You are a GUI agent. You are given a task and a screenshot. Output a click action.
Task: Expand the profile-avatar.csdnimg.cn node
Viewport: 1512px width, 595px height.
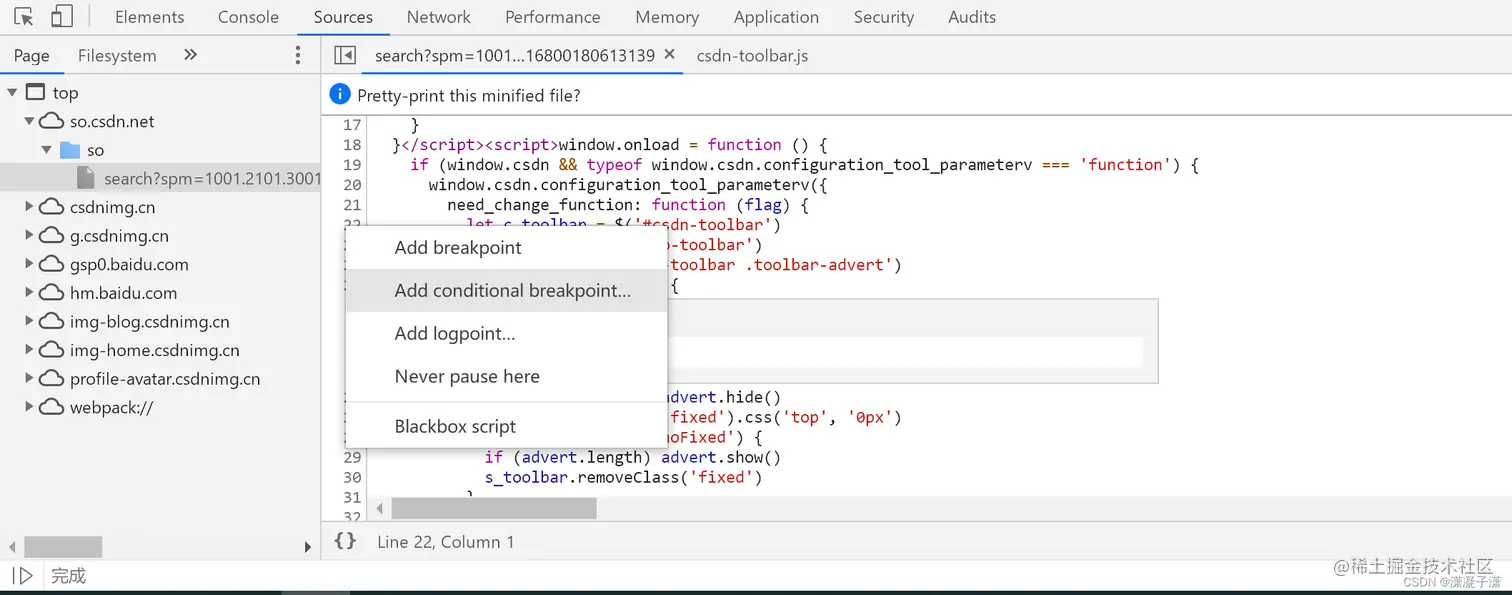coord(29,379)
